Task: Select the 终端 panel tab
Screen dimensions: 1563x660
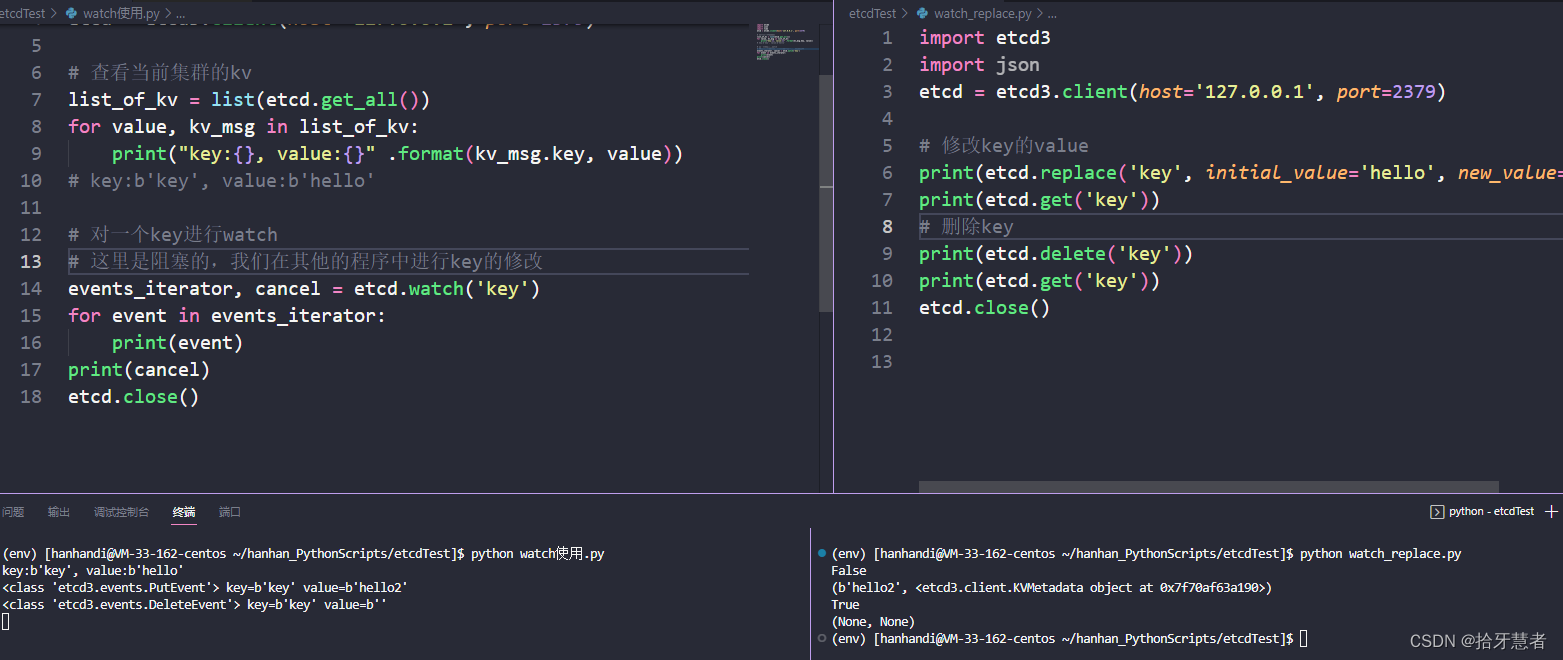Action: tap(184, 512)
